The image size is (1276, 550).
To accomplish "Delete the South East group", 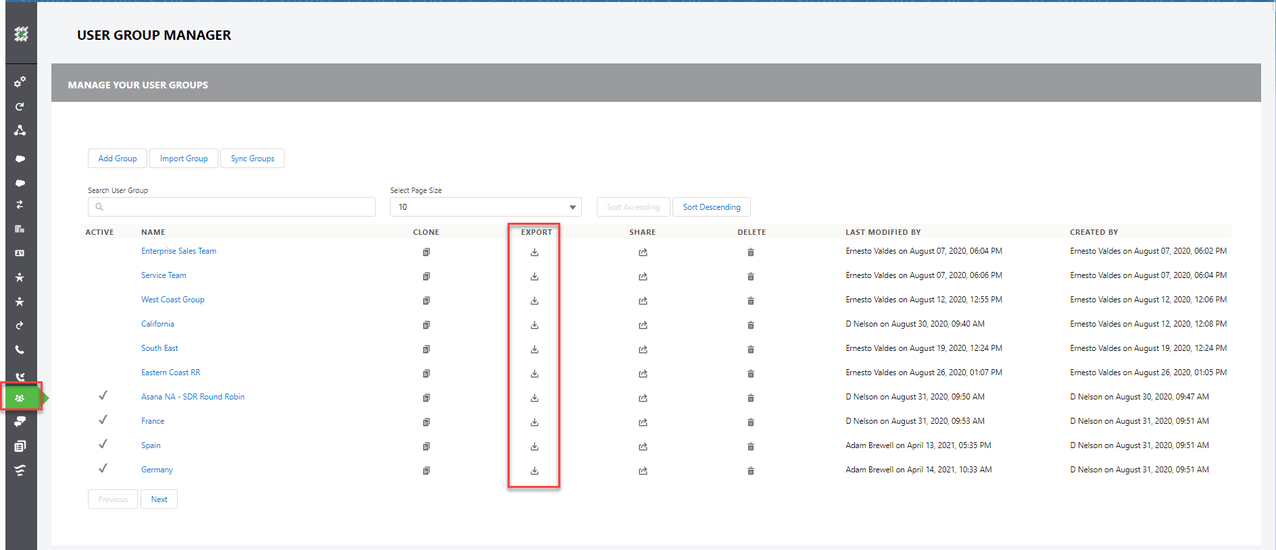I will (751, 349).
